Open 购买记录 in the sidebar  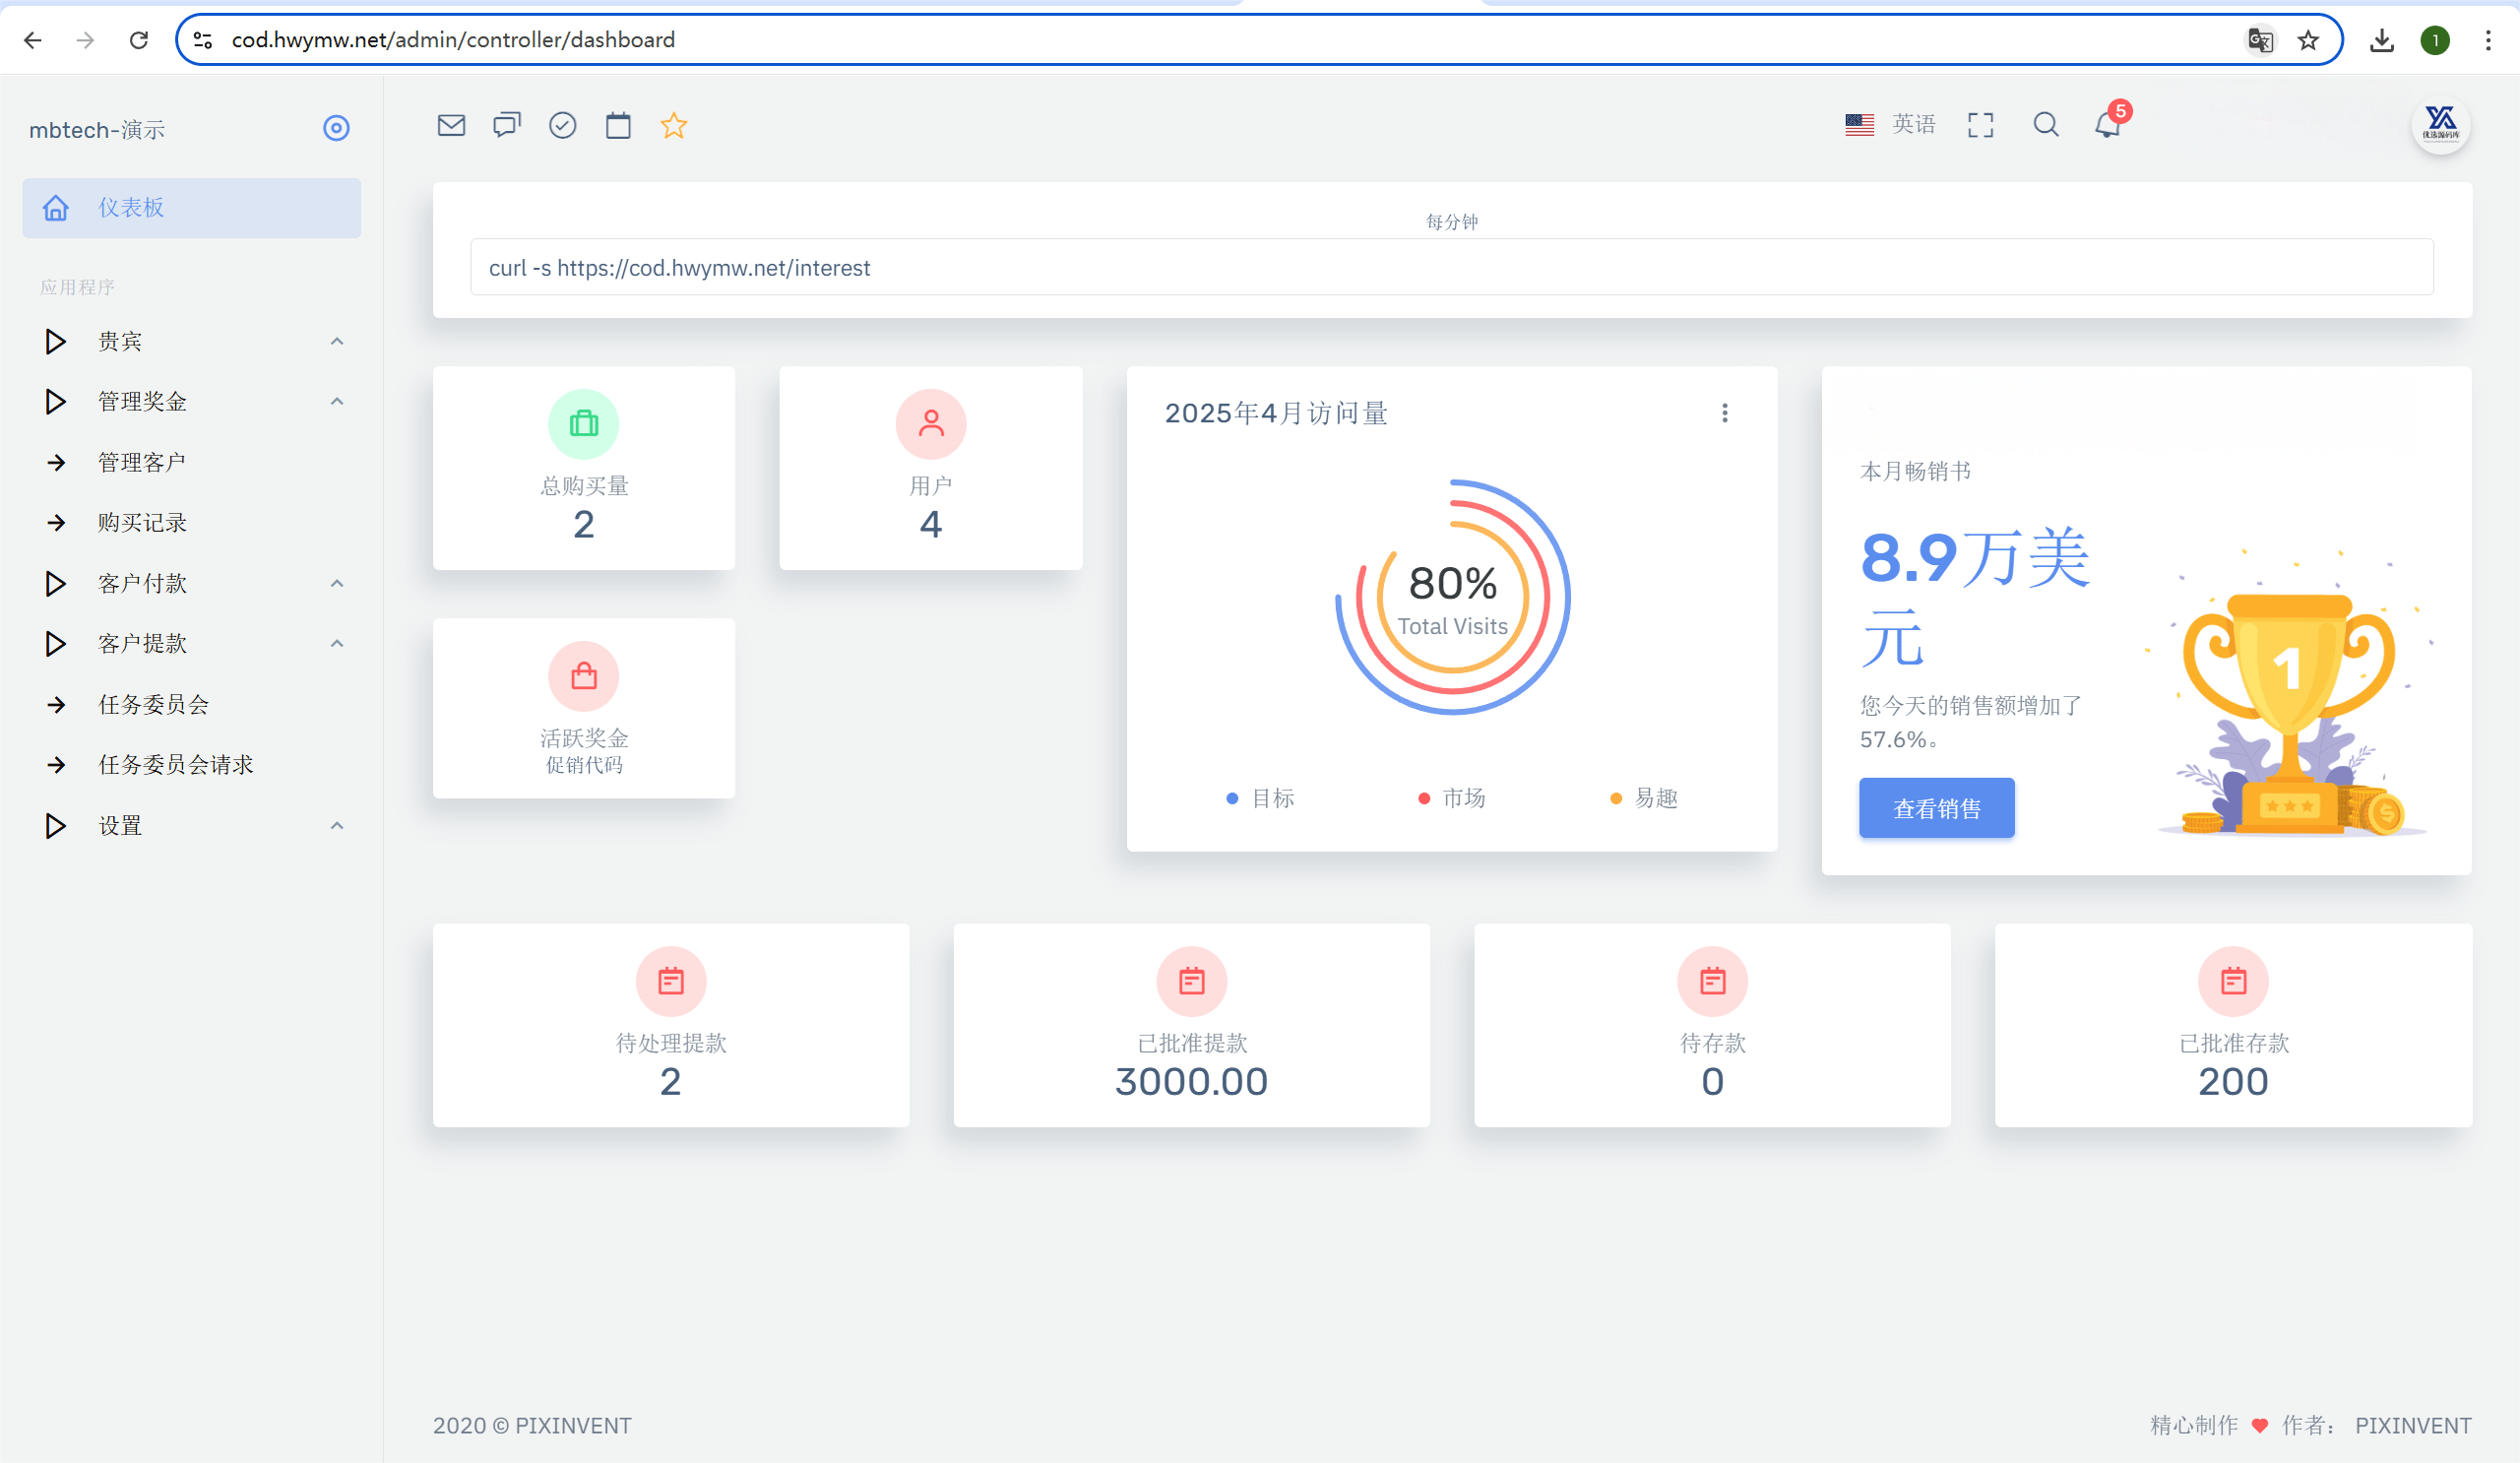142,522
